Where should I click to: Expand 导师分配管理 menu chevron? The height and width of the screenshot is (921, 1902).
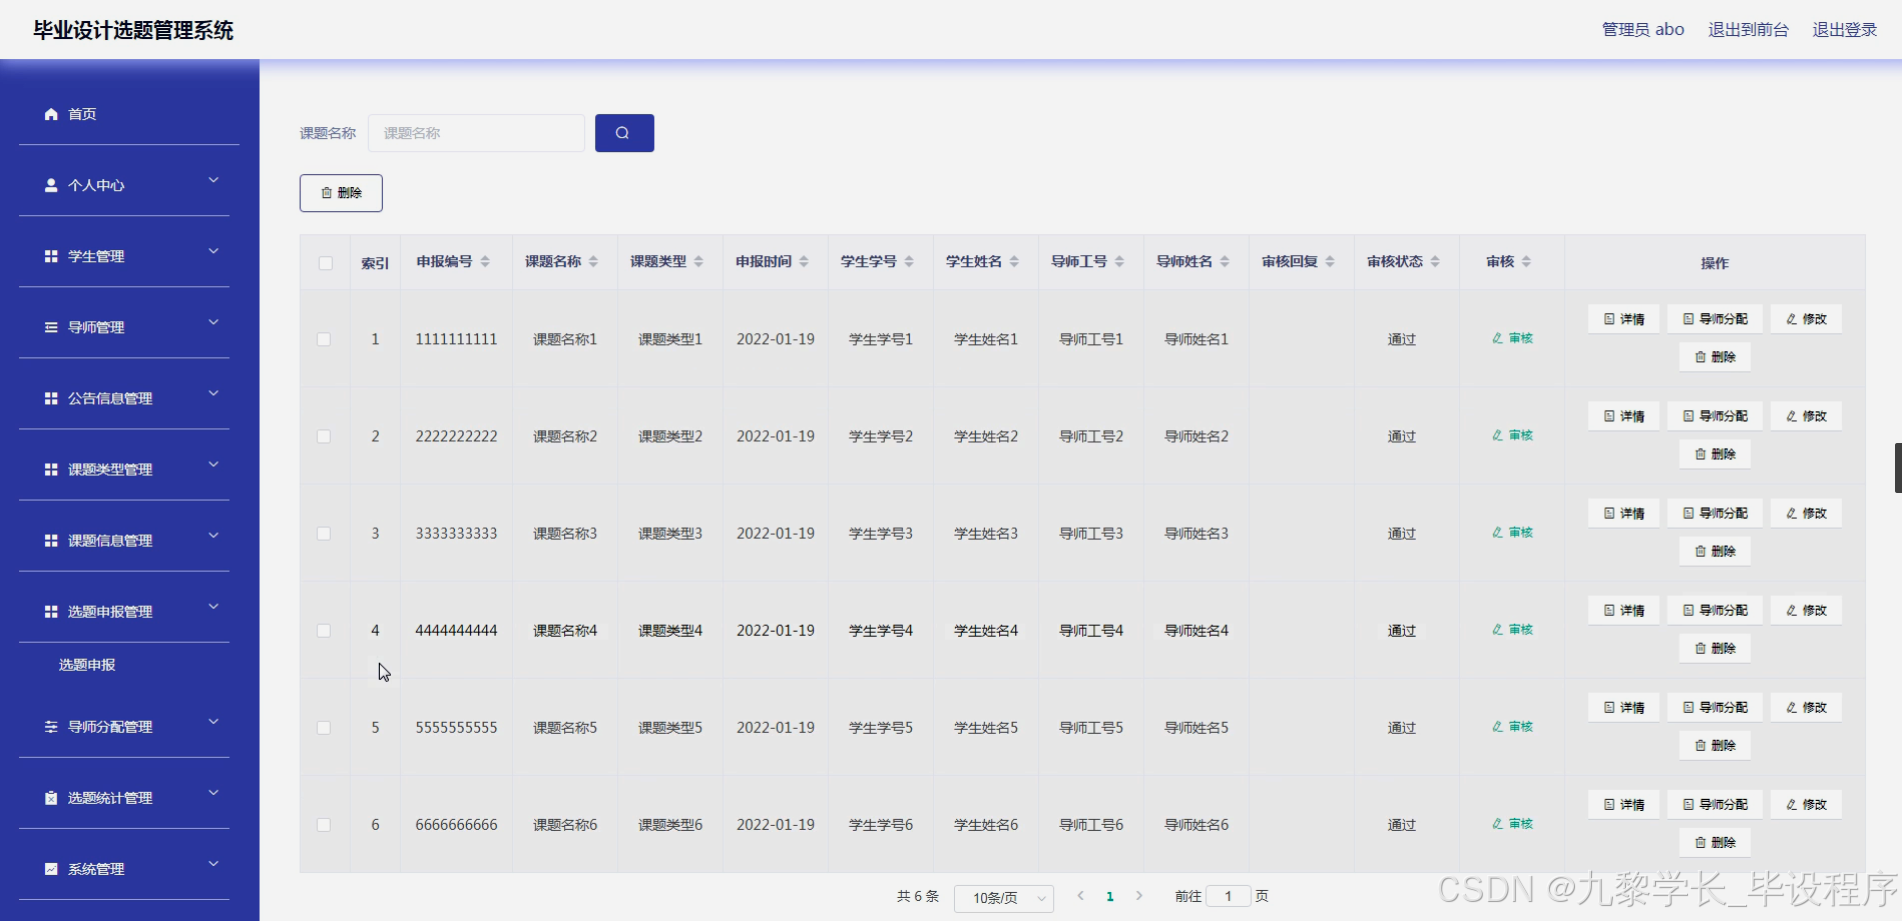tap(213, 721)
